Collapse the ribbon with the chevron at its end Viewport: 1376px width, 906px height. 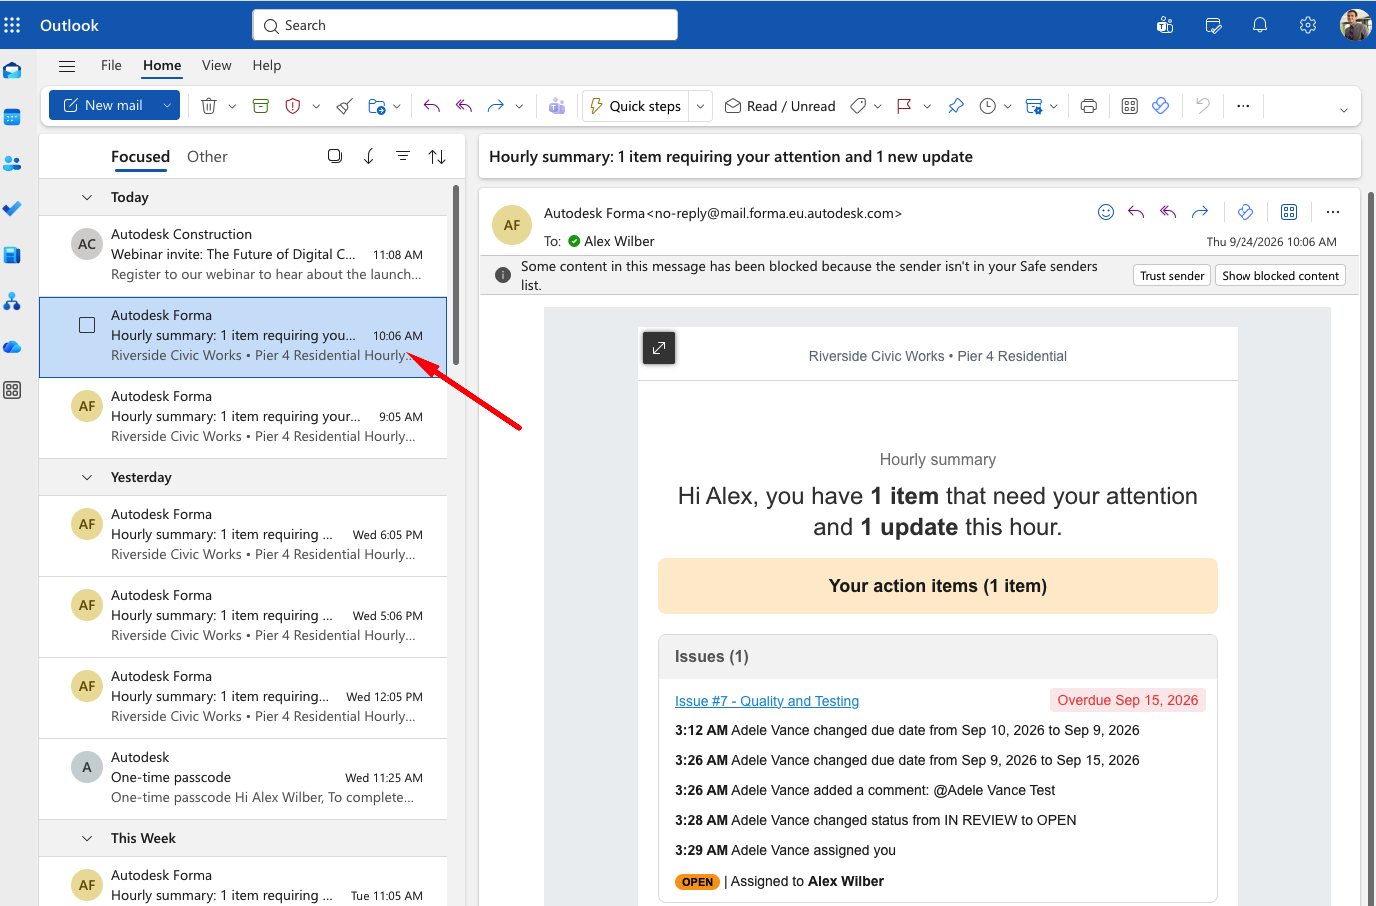tap(1343, 110)
